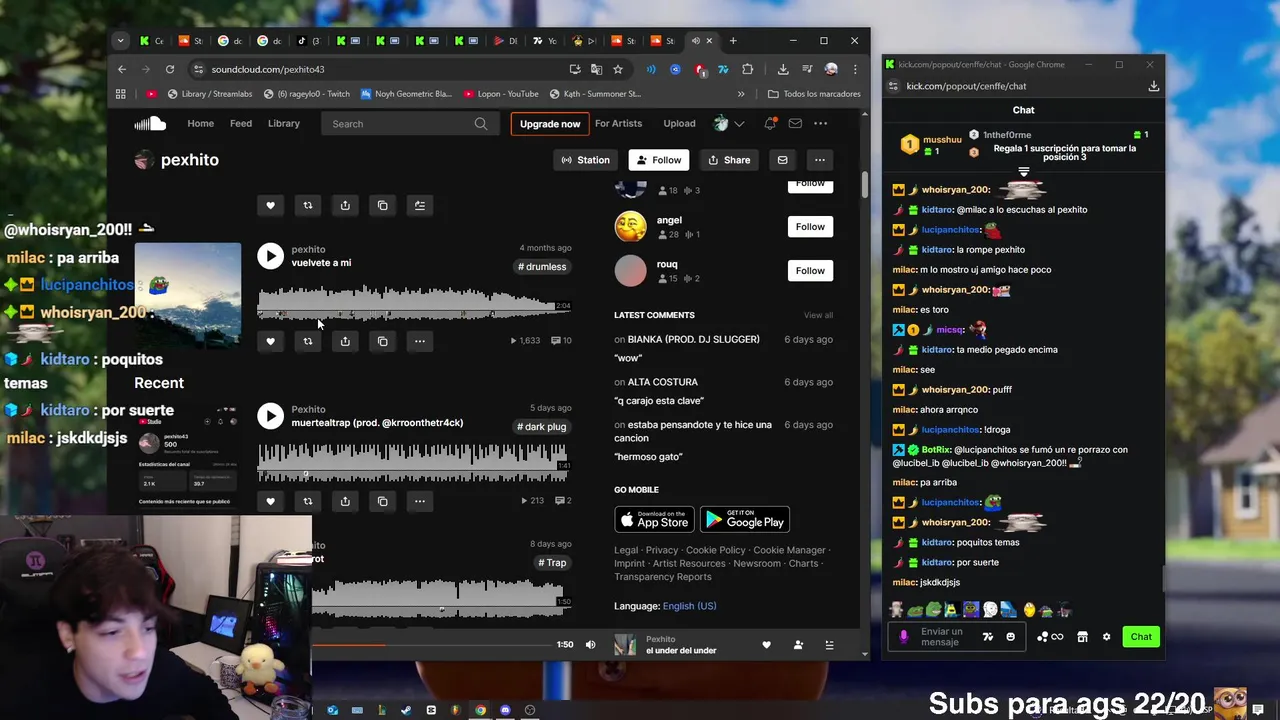Open the Library tab
The height and width of the screenshot is (720, 1280).
[x=284, y=124]
